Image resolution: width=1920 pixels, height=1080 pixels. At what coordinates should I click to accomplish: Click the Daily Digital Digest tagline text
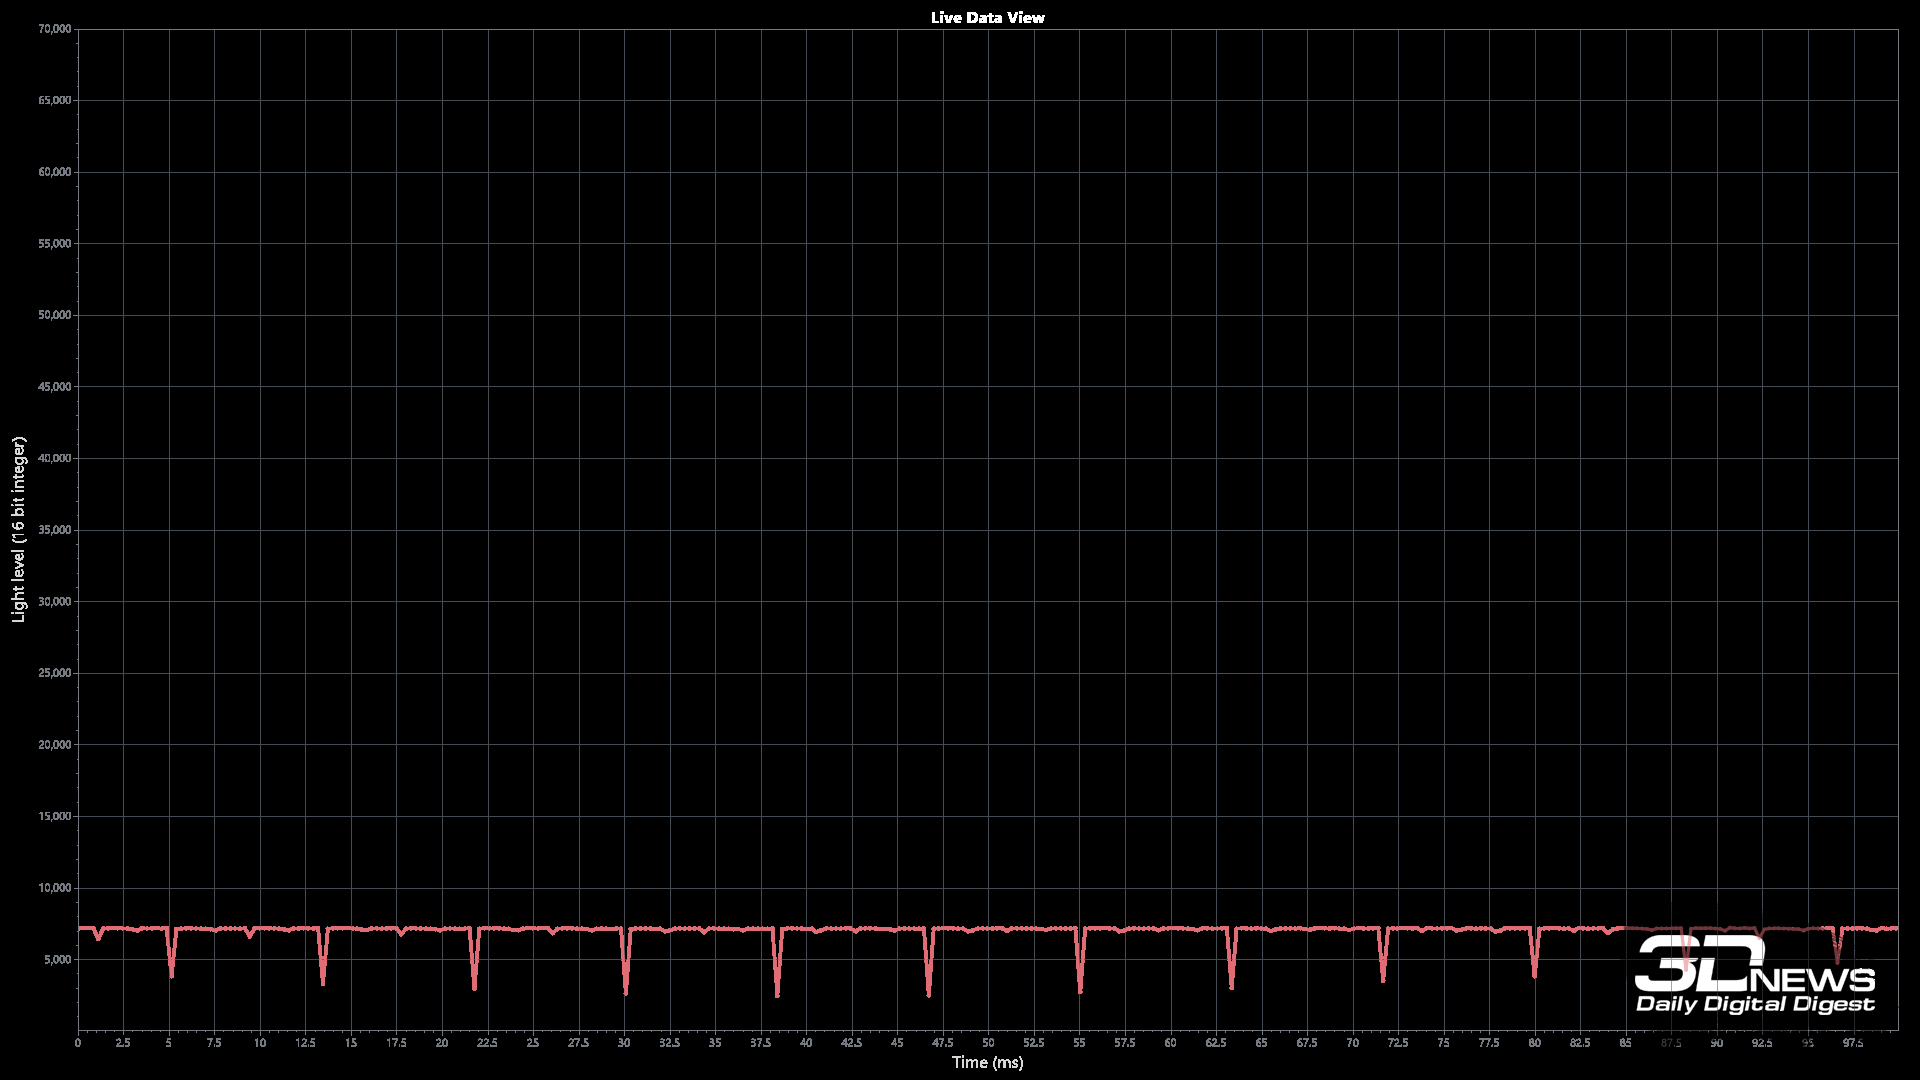1755,1004
